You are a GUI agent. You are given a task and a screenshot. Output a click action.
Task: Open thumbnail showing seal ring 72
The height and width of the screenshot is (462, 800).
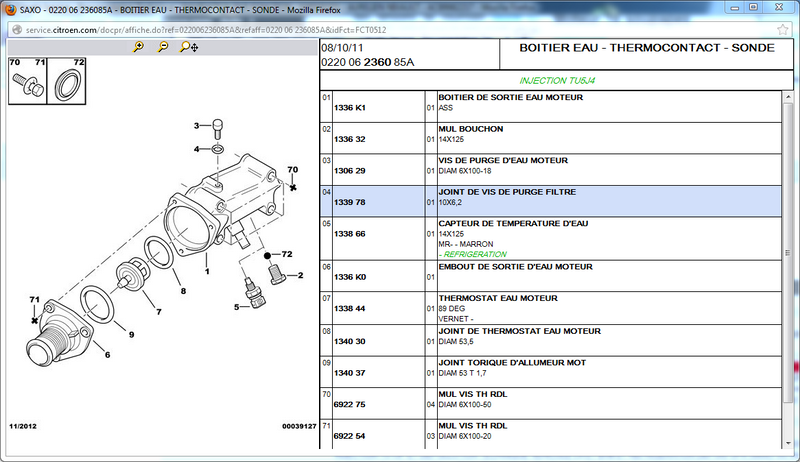click(x=66, y=81)
